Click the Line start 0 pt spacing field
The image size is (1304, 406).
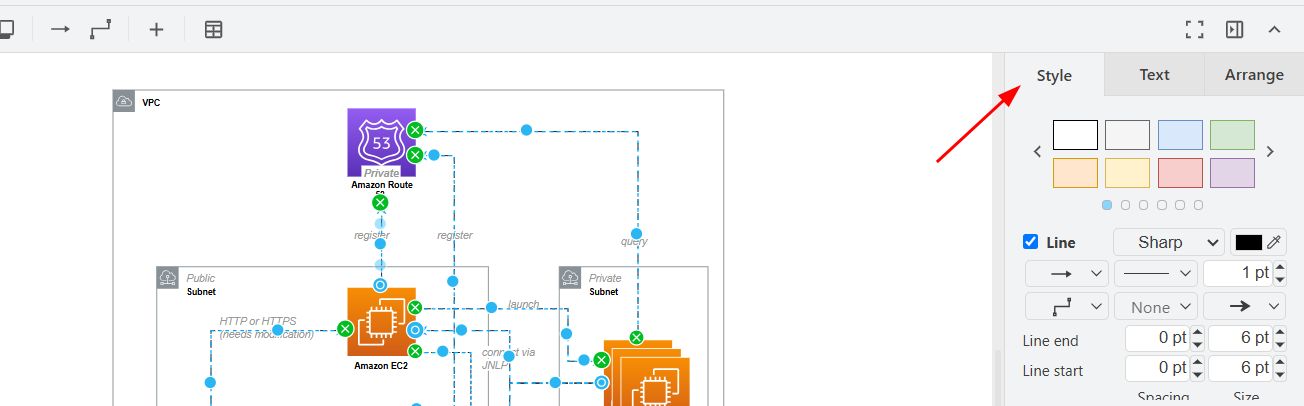coord(1158,369)
